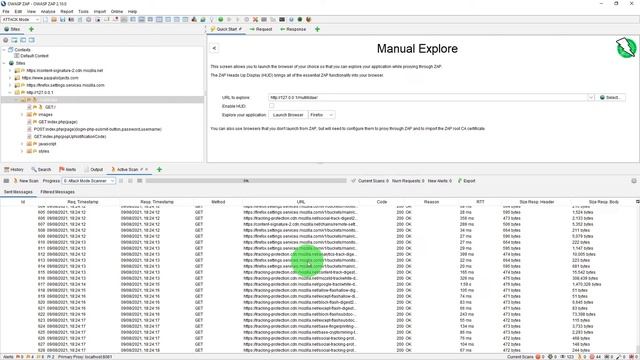The height and width of the screenshot is (360, 640).
Task: Open the Online menu
Action: (x=117, y=11)
